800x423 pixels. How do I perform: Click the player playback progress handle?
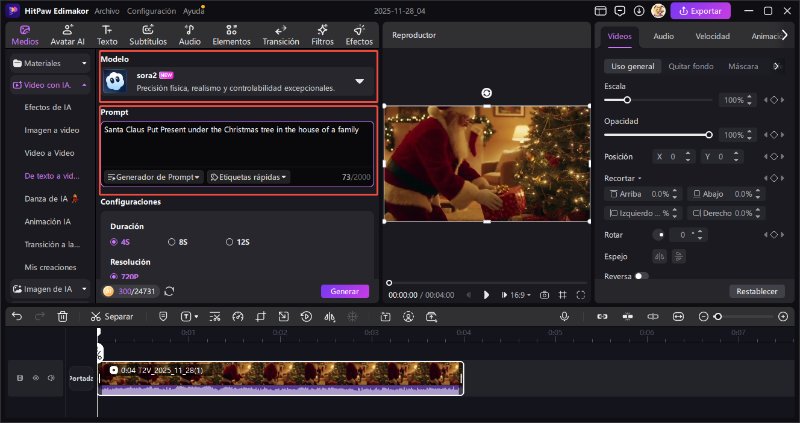[x=389, y=283]
